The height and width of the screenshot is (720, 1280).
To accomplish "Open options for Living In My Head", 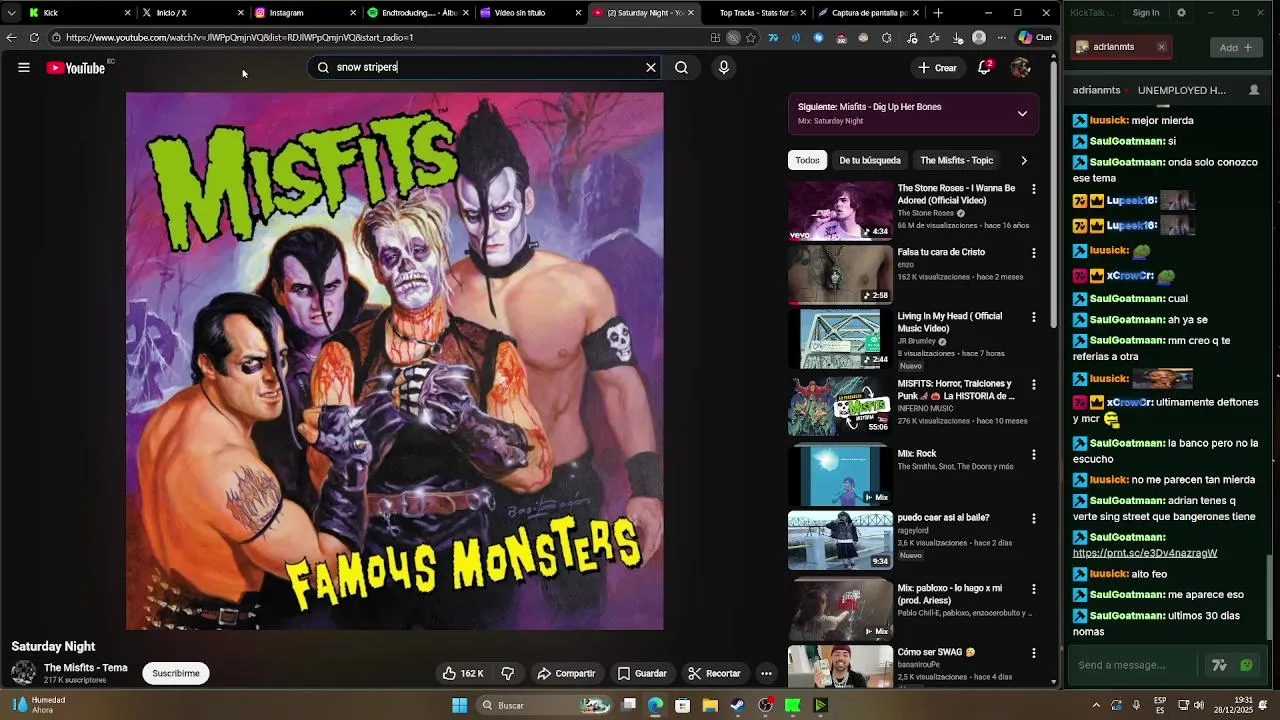I will [1034, 317].
